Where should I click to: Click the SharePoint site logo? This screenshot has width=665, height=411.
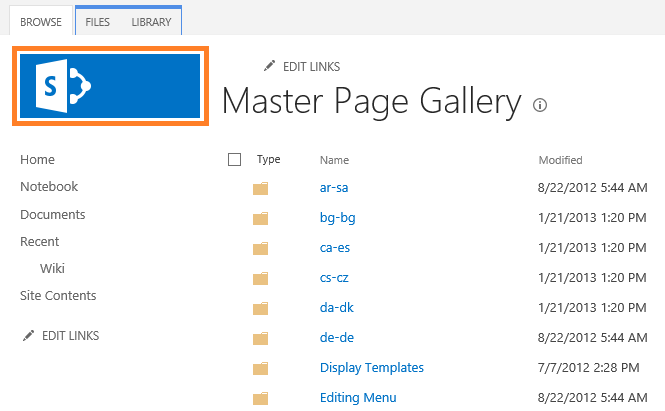pyautogui.click(x=109, y=86)
